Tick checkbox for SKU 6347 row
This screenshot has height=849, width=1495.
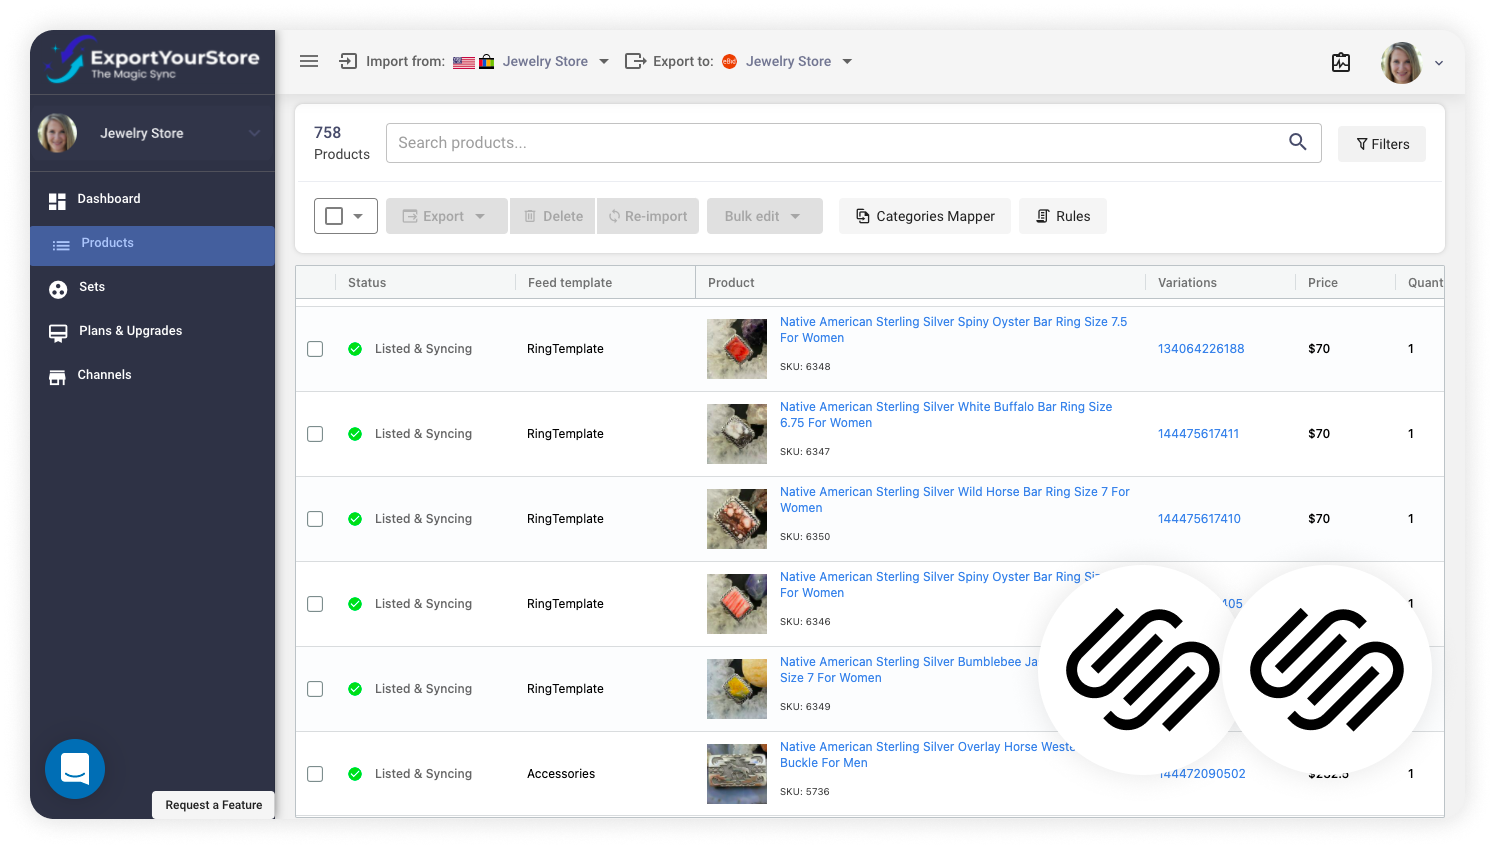[315, 434]
